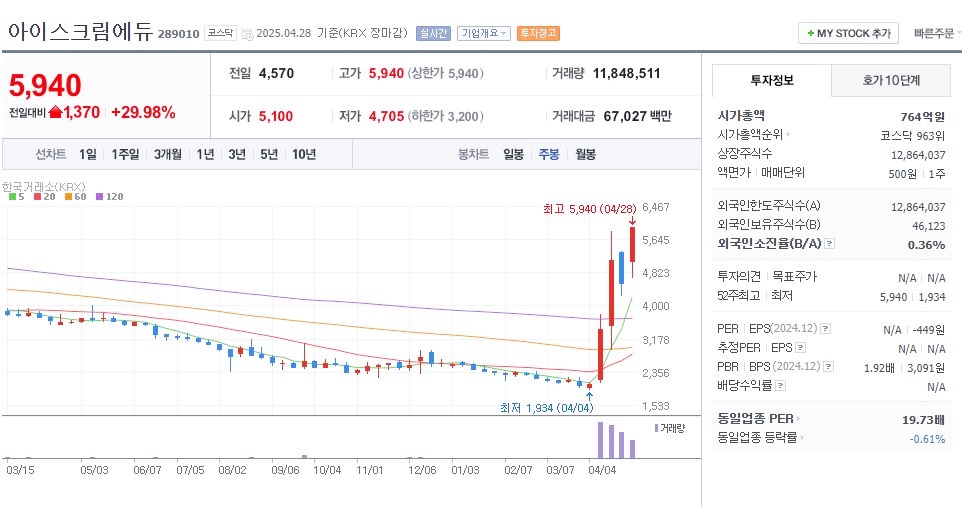This screenshot has height=507, width=967.
Task: Click the 거래량 value 11,848,511
Action: click(x=627, y=73)
